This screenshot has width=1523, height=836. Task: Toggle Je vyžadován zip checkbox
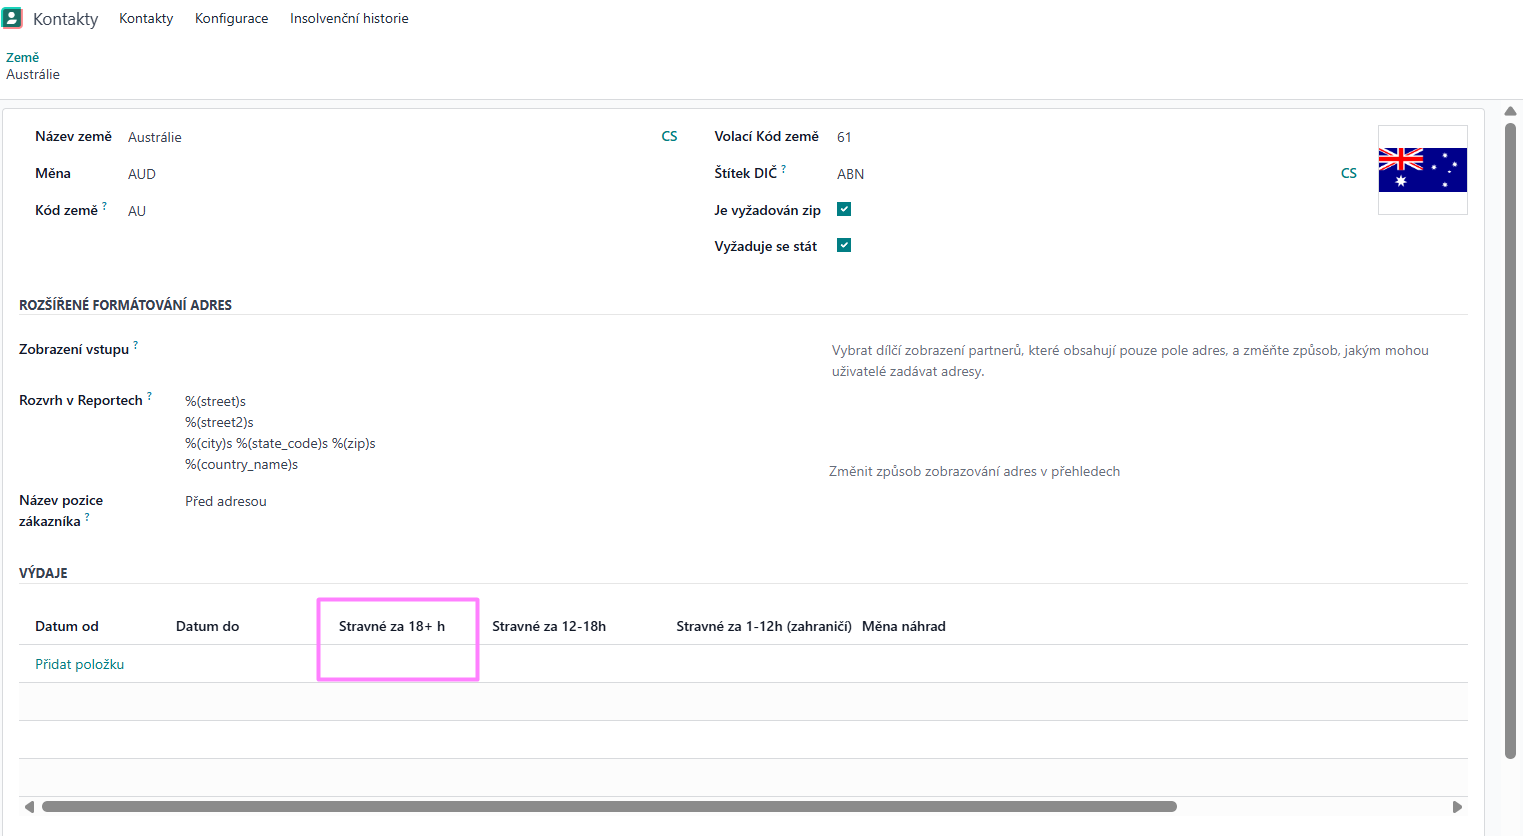(x=844, y=209)
